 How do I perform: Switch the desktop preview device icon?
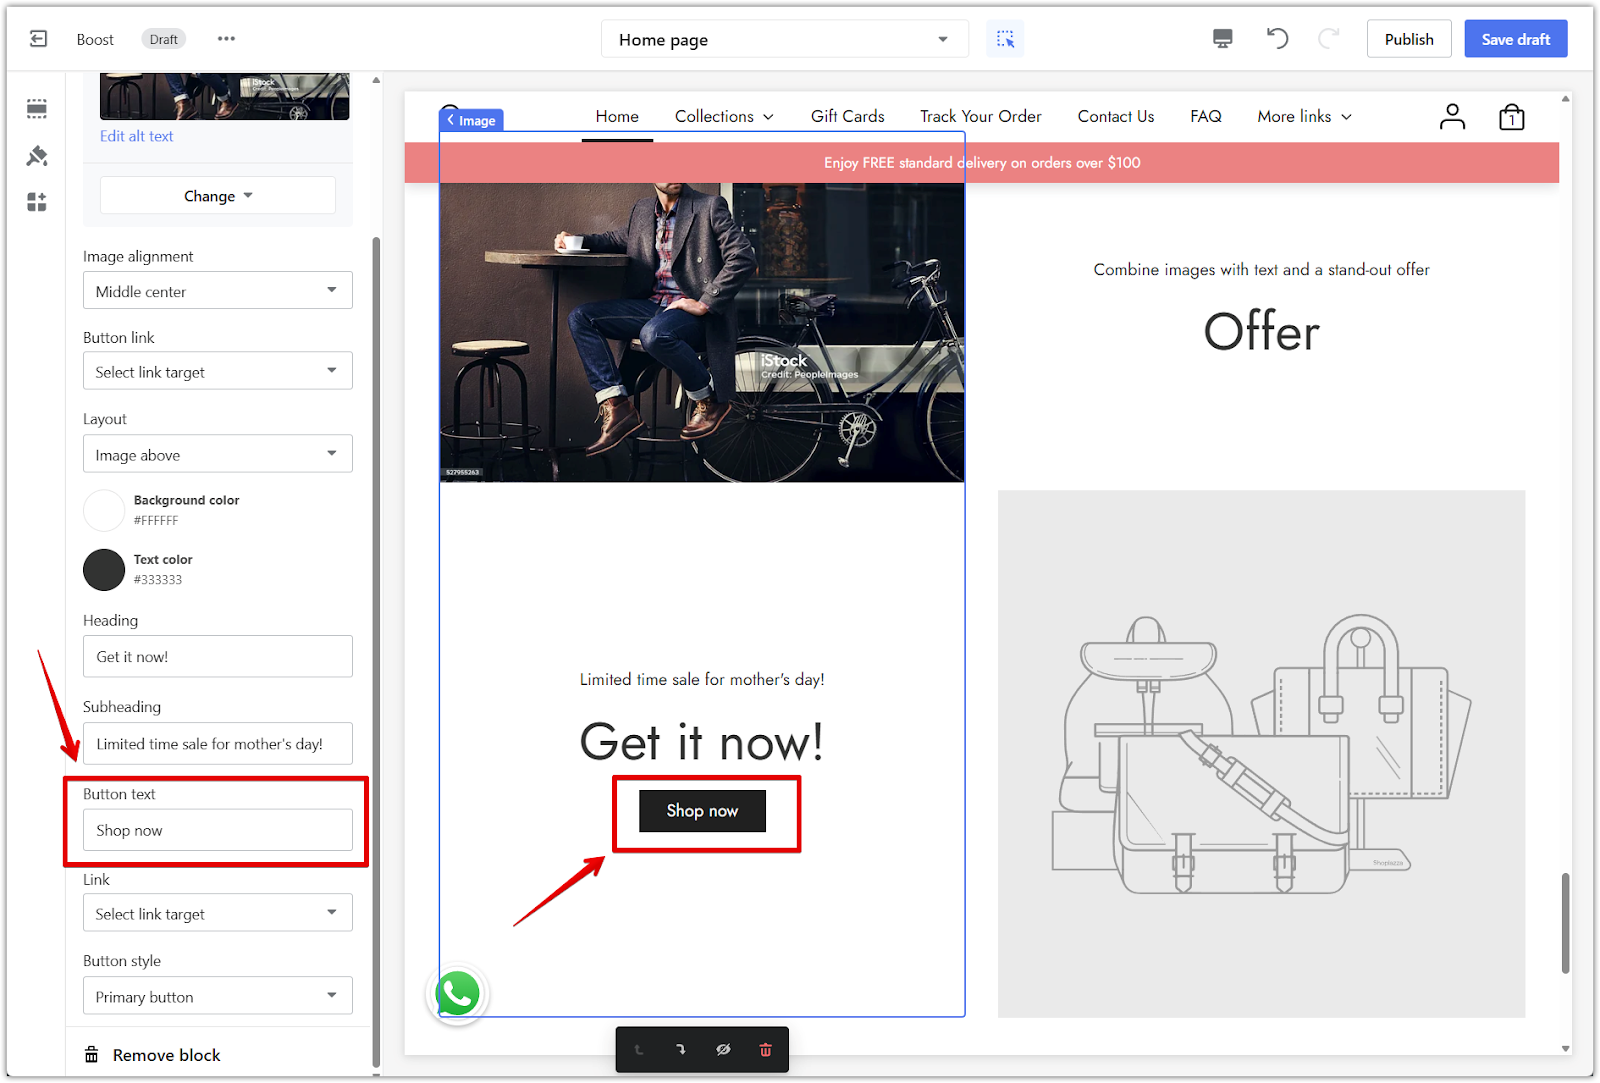coord(1222,39)
